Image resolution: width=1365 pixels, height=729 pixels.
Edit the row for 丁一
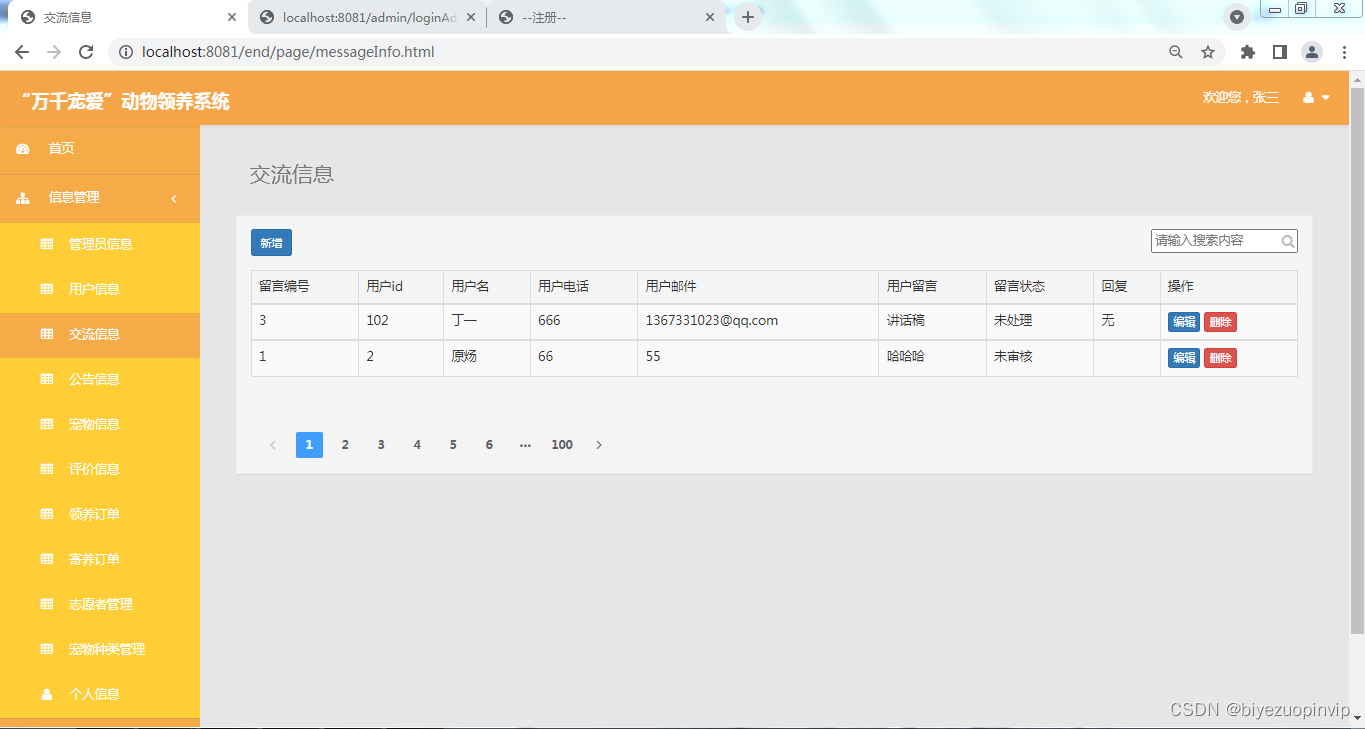[x=1184, y=322]
